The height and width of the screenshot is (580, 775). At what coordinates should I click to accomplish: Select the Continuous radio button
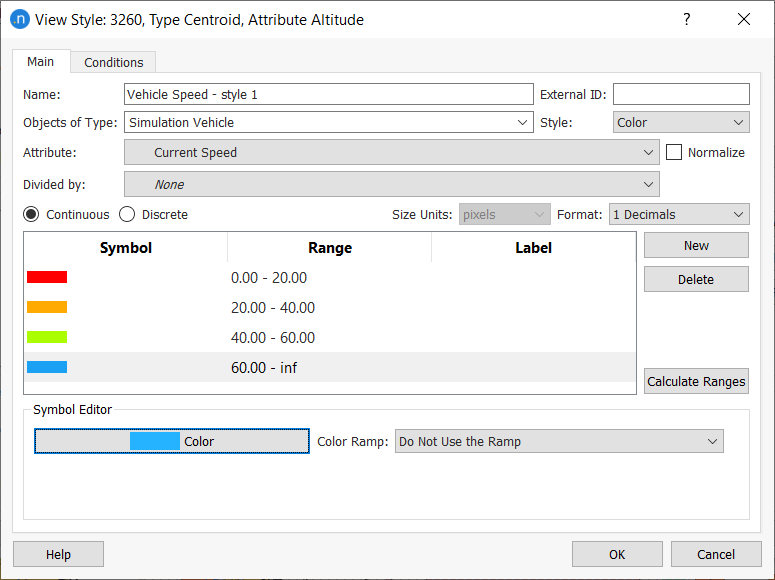coord(32,214)
